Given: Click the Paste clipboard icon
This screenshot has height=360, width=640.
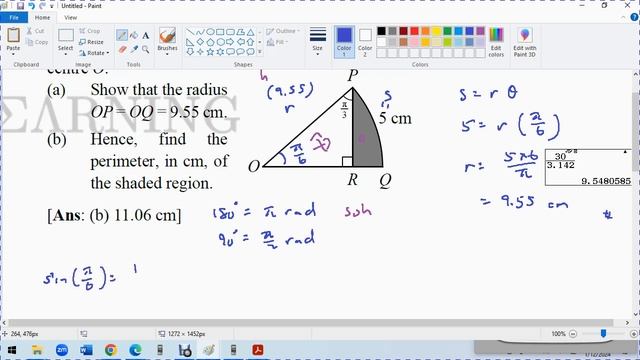Looking at the screenshot, I should click(x=13, y=36).
